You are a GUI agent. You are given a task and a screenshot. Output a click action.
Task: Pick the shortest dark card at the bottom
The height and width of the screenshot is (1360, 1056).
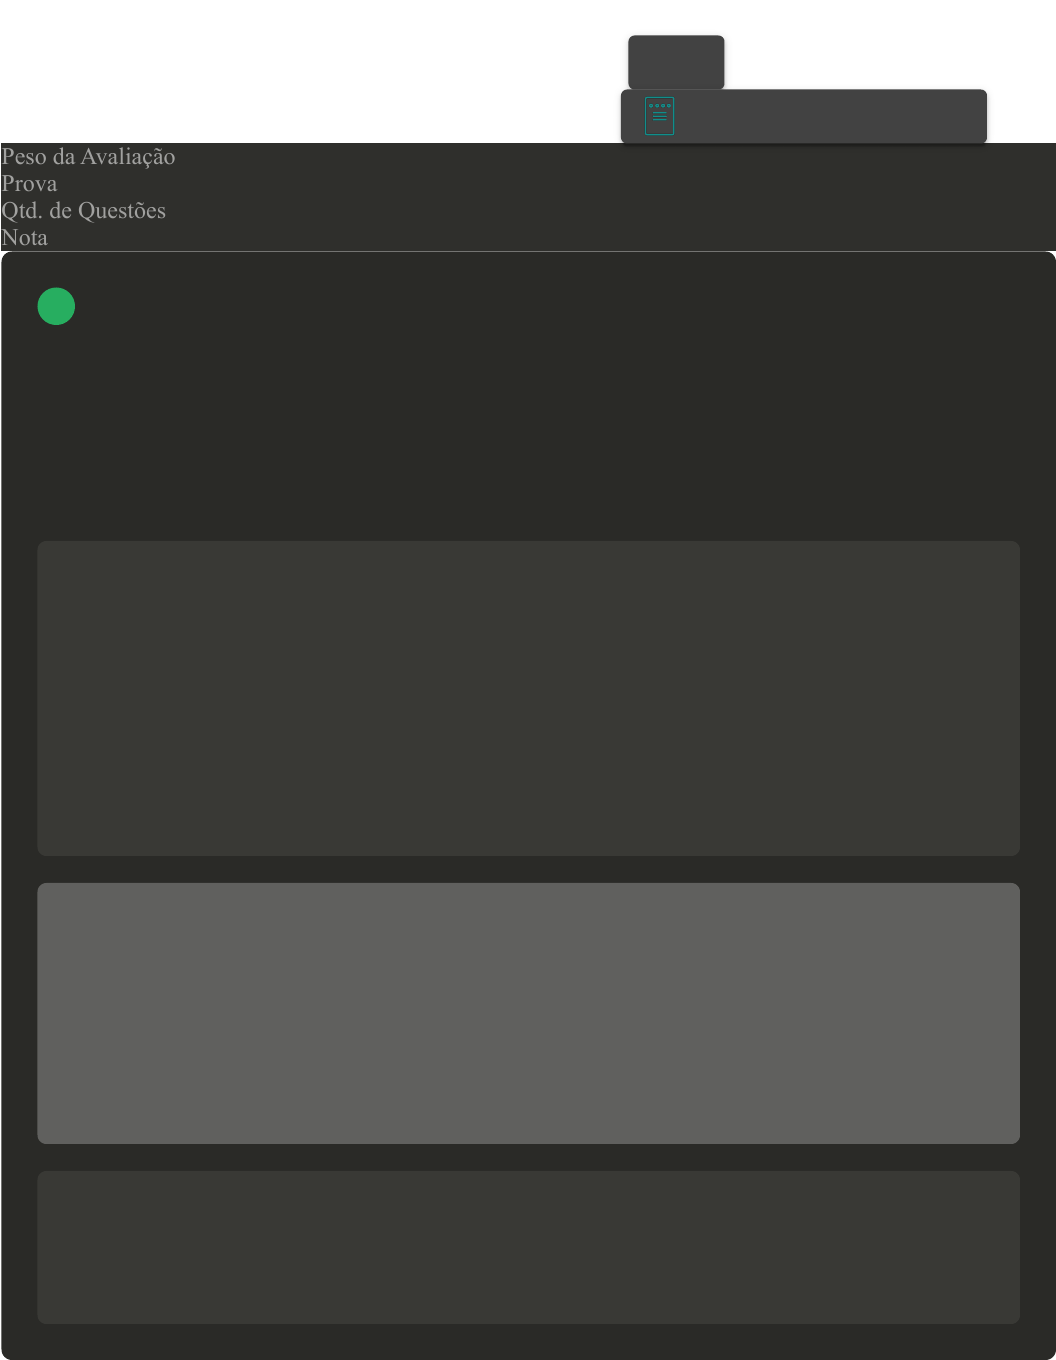pos(528,1247)
